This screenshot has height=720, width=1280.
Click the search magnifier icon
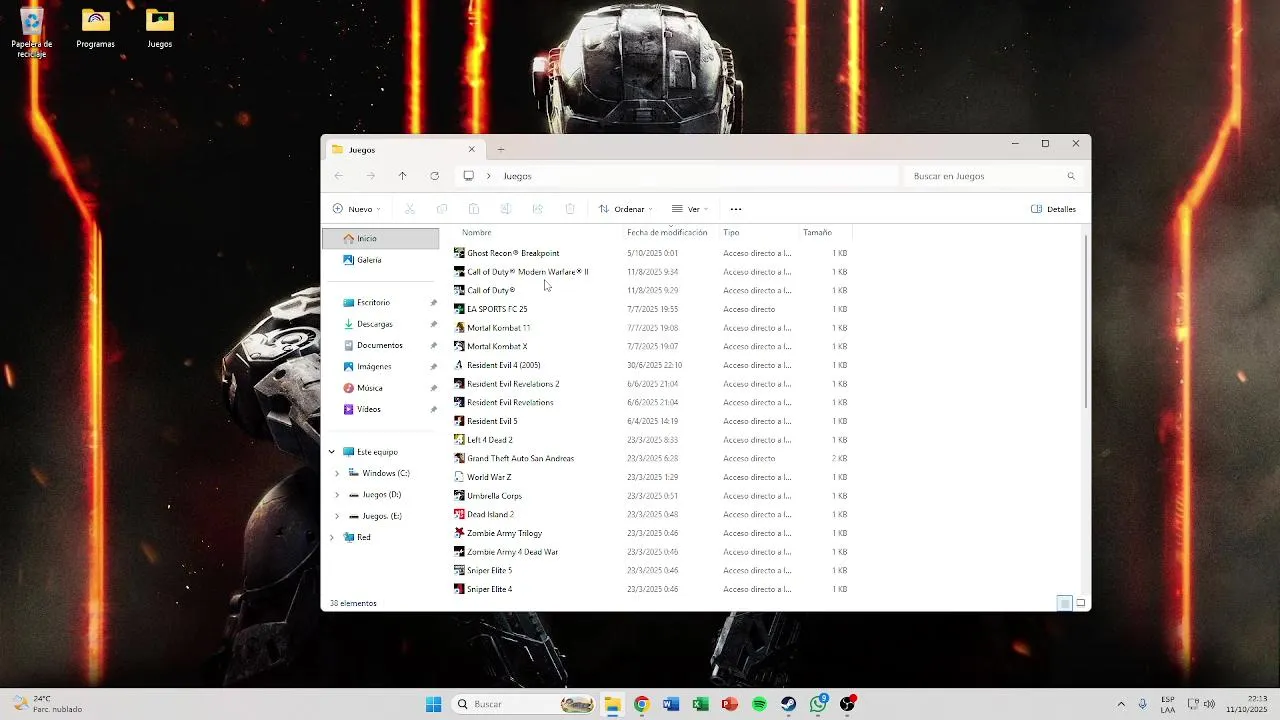pyautogui.click(x=1071, y=176)
